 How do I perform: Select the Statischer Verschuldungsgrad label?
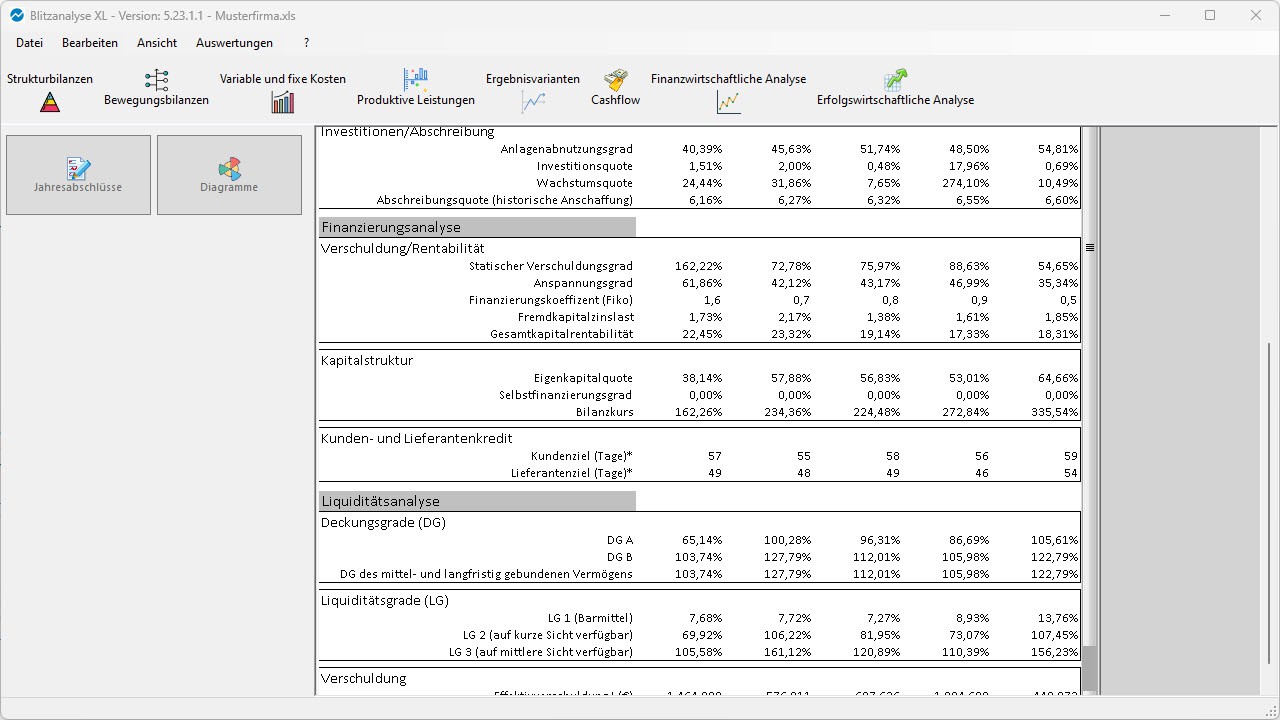pos(551,266)
